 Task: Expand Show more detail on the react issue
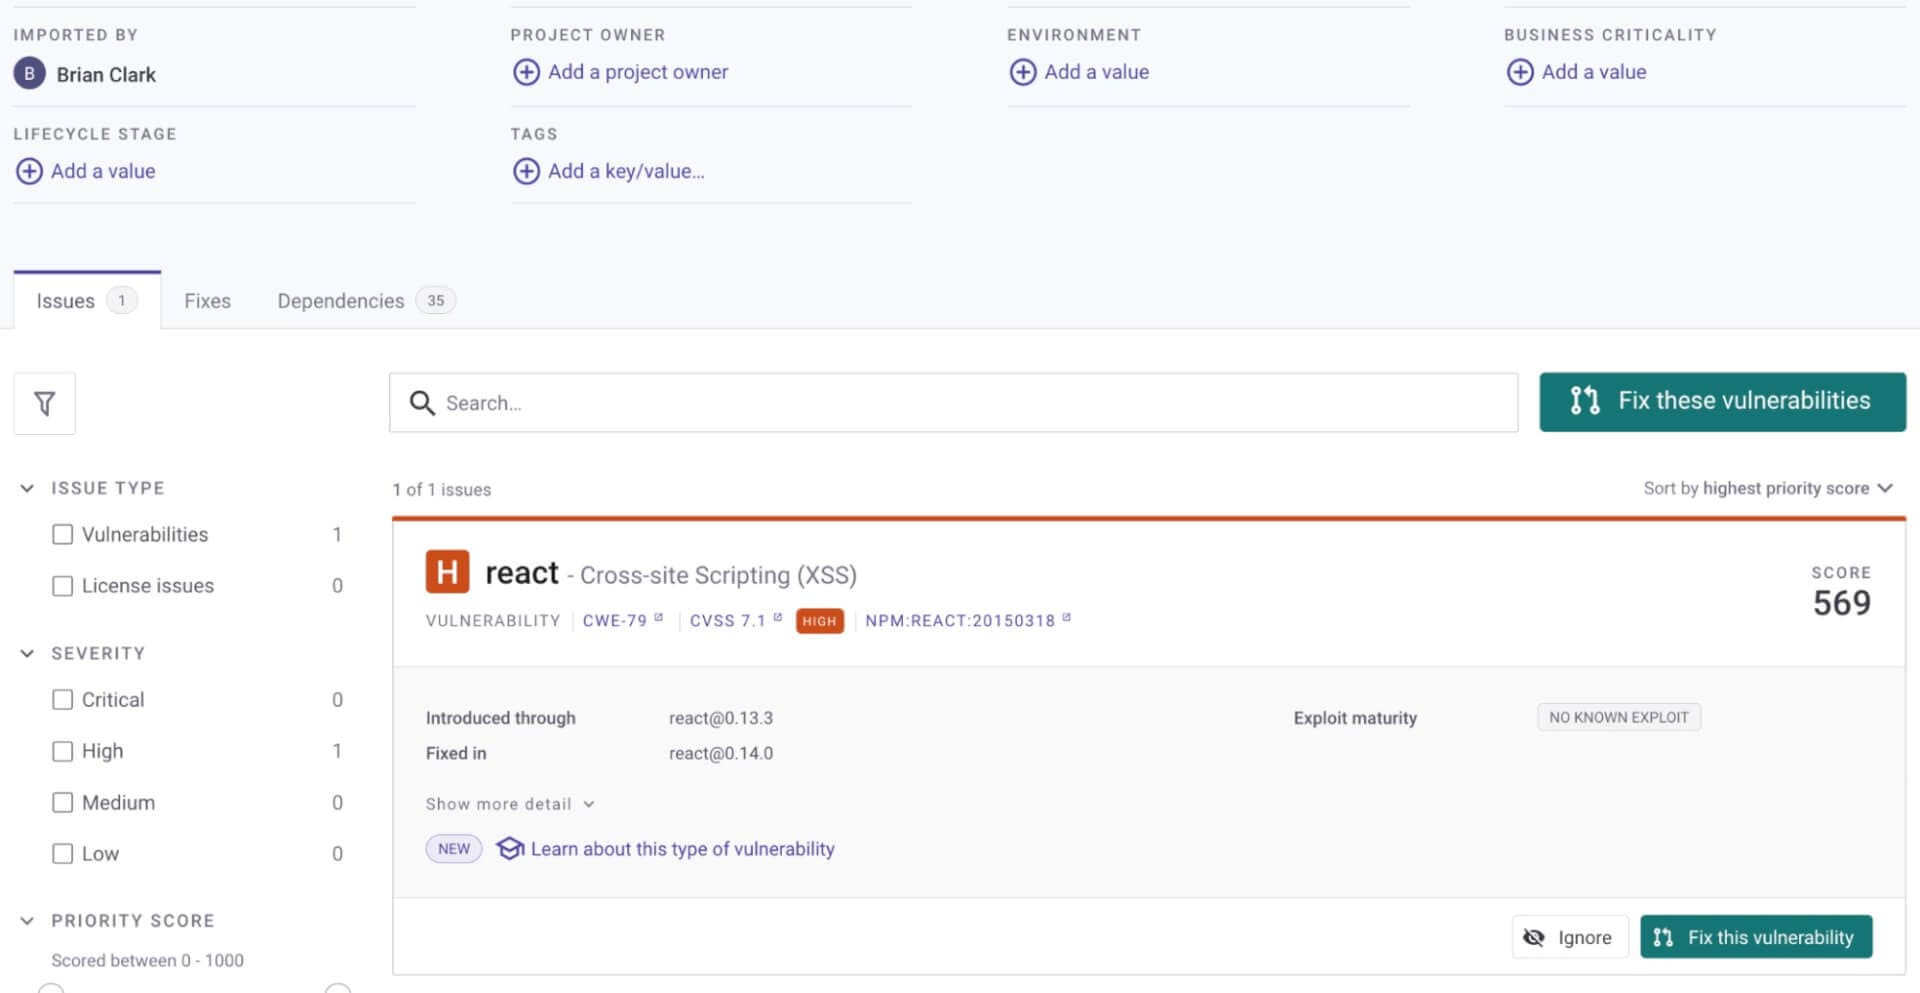pyautogui.click(x=509, y=803)
